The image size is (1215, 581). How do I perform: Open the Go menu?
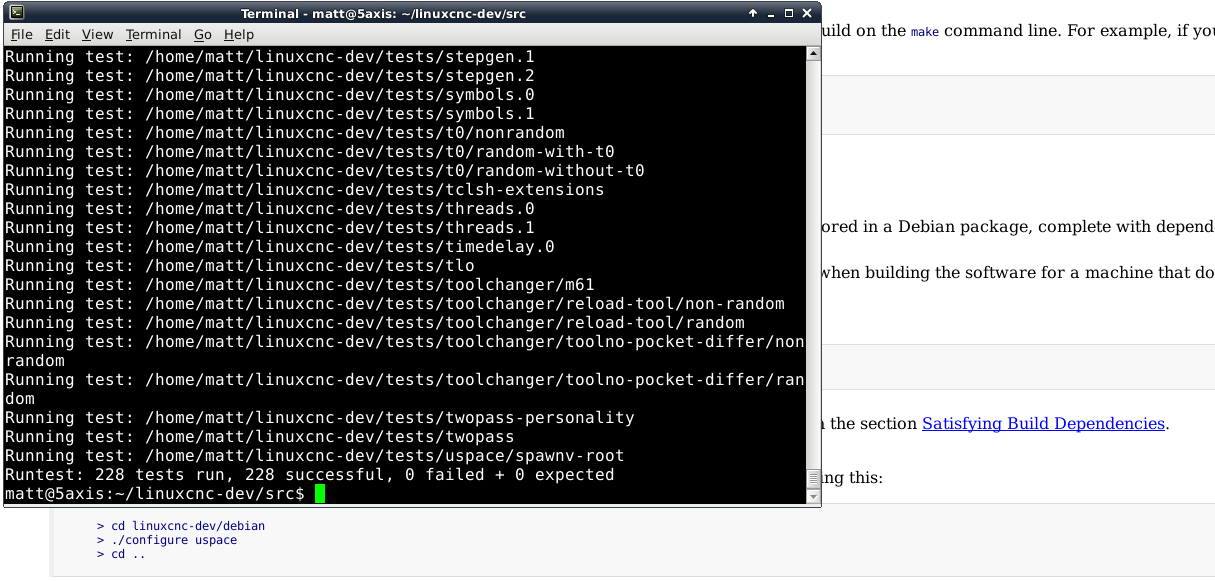click(203, 34)
